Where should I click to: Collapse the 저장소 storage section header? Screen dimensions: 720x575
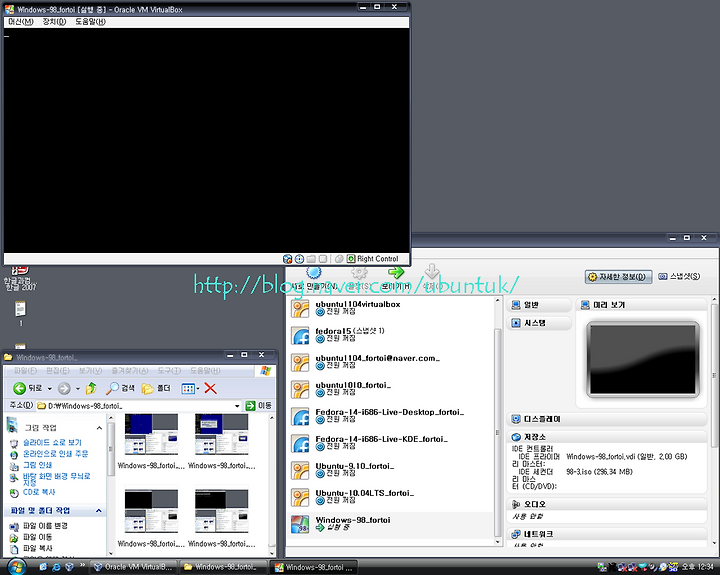coord(607,437)
